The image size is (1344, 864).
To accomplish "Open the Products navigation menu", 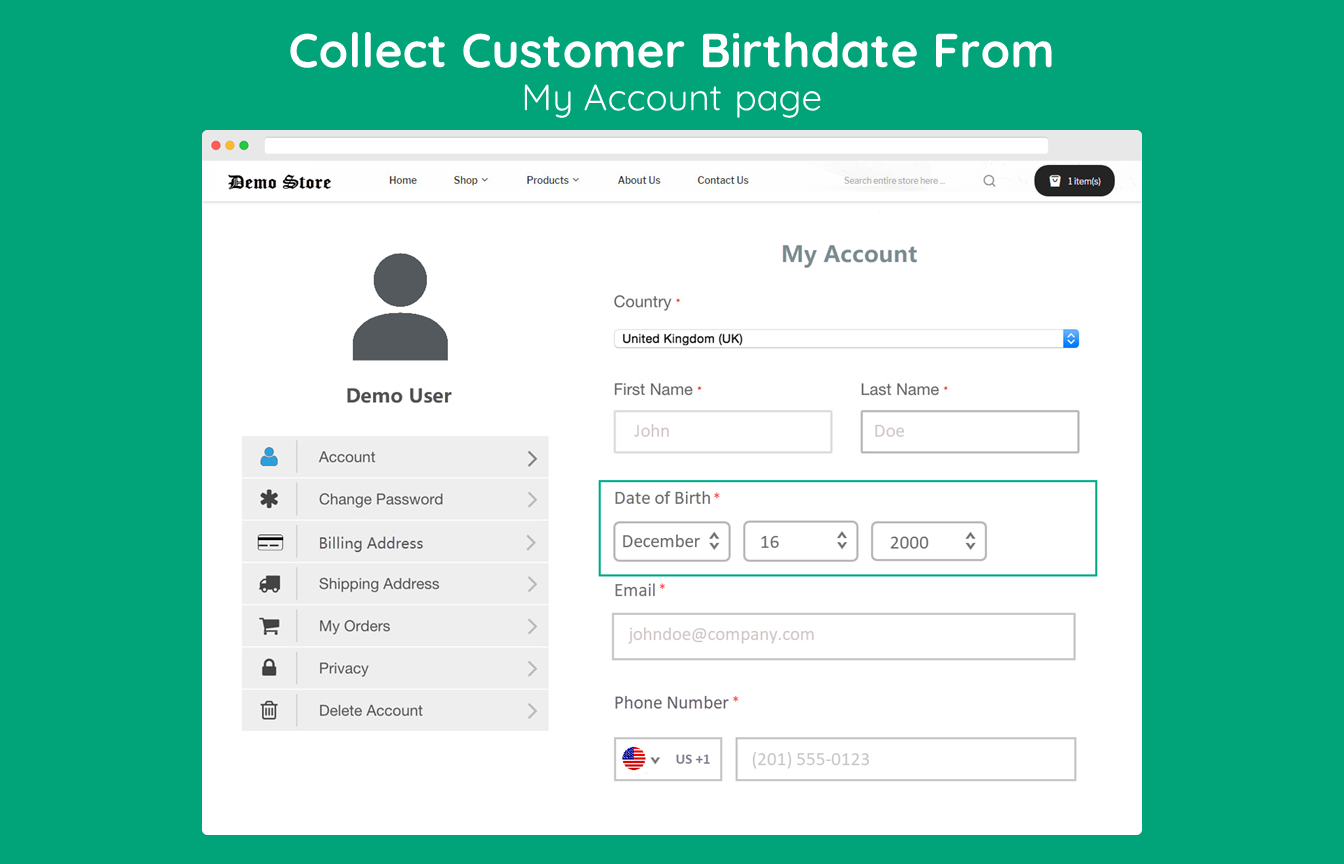I will click(x=552, y=181).
